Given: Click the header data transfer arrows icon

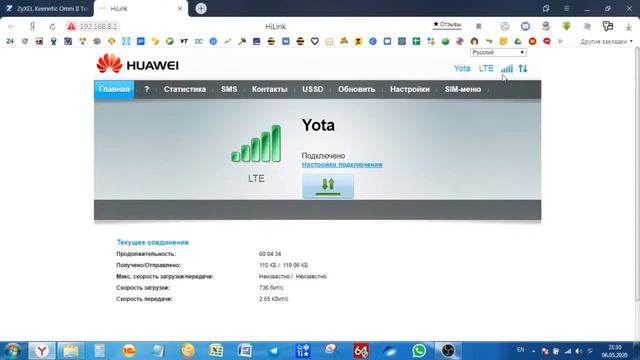Looking at the screenshot, I should 523,69.
